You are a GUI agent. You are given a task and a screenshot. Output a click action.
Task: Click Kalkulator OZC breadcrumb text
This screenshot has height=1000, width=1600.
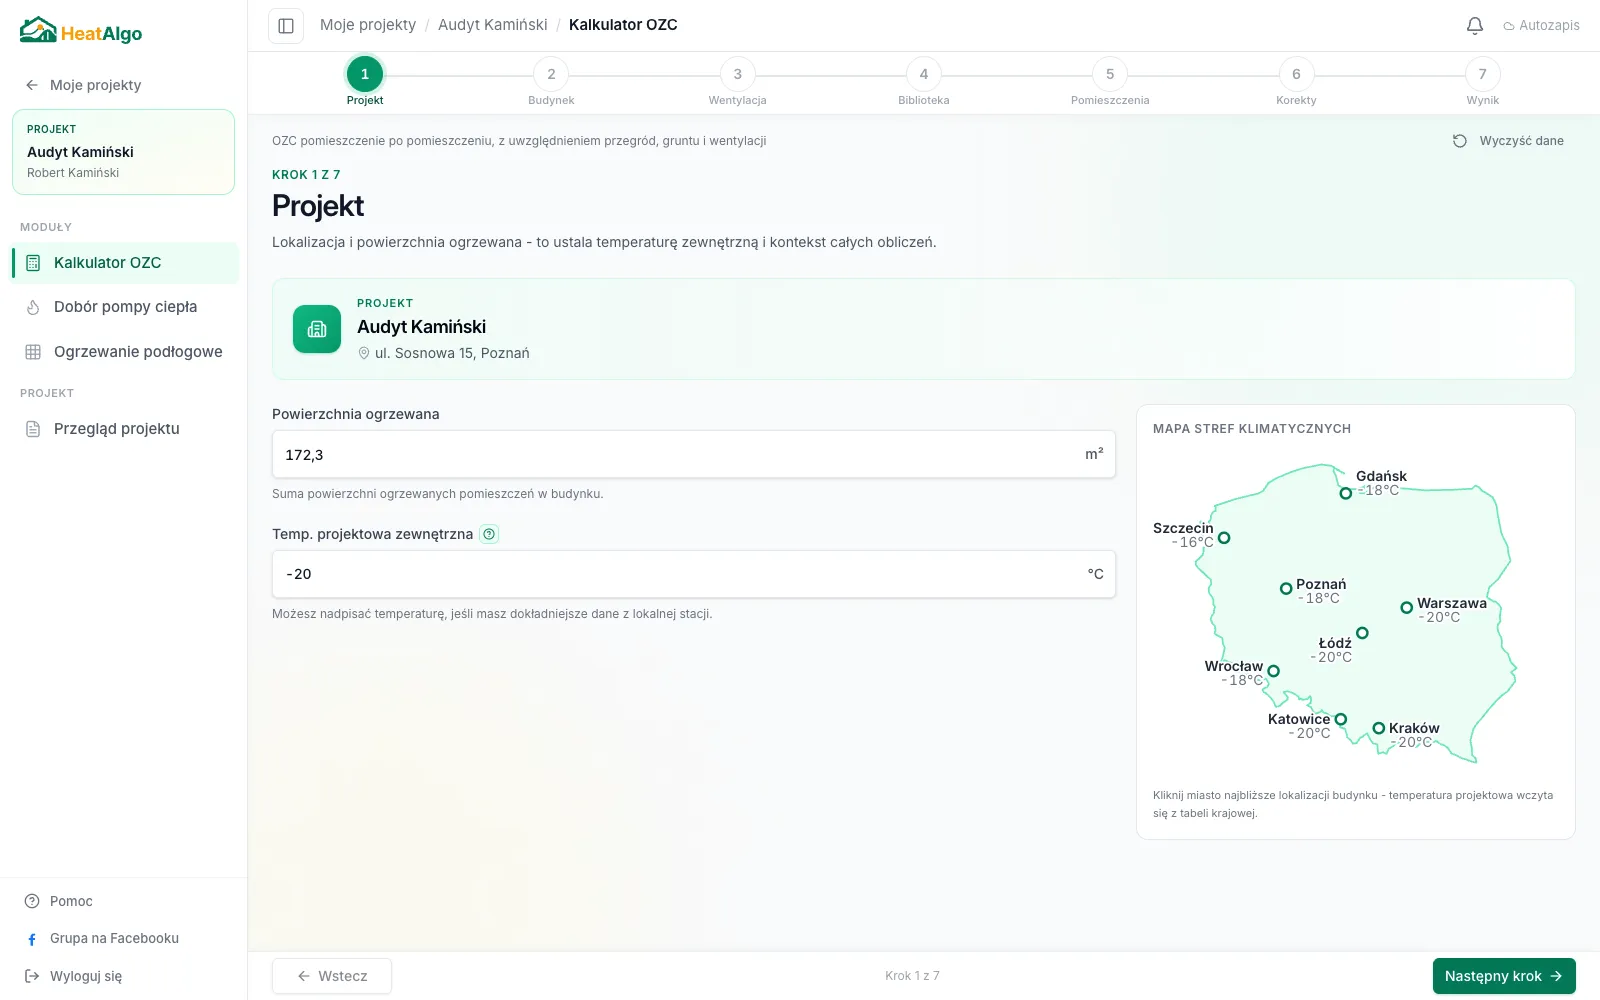(x=623, y=25)
